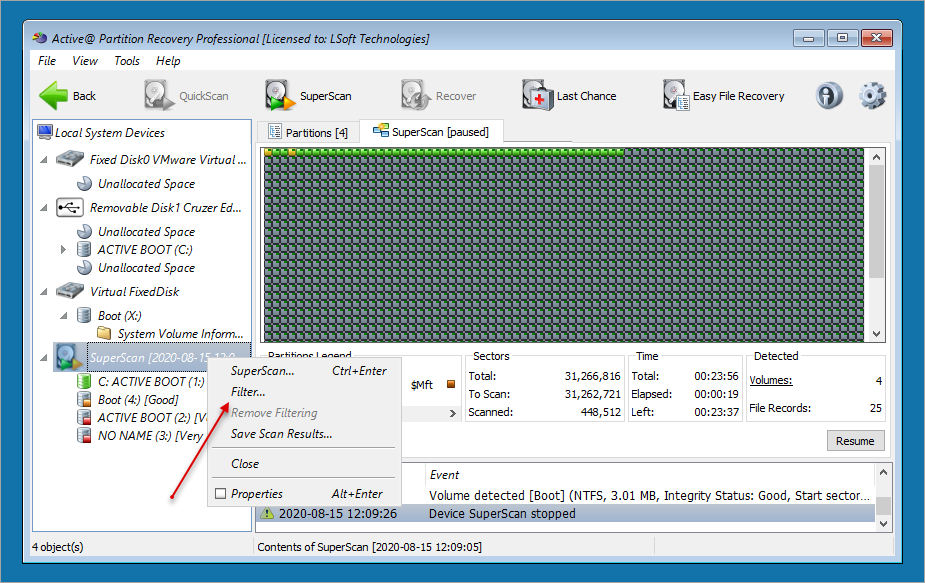Screen dimensions: 925x583
Task: Choose SuperScan... from context menu
Action: 304,371
